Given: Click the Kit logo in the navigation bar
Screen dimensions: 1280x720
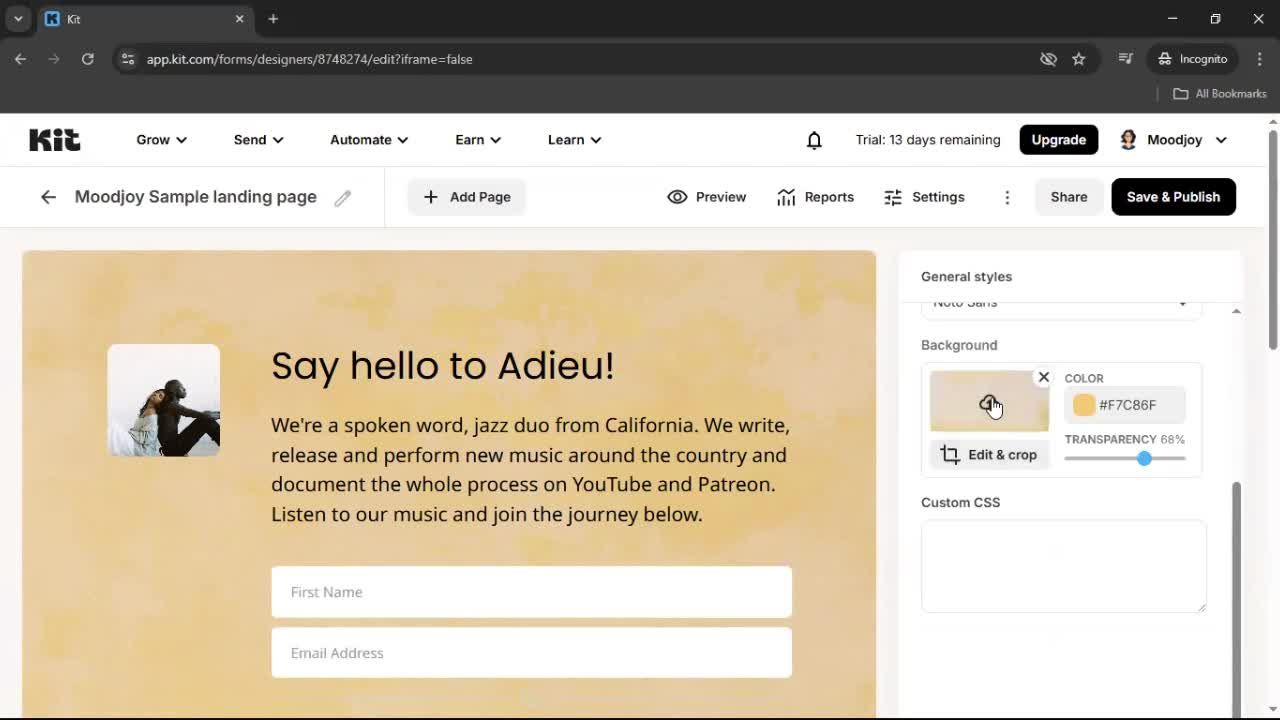Looking at the screenshot, I should pos(53,139).
